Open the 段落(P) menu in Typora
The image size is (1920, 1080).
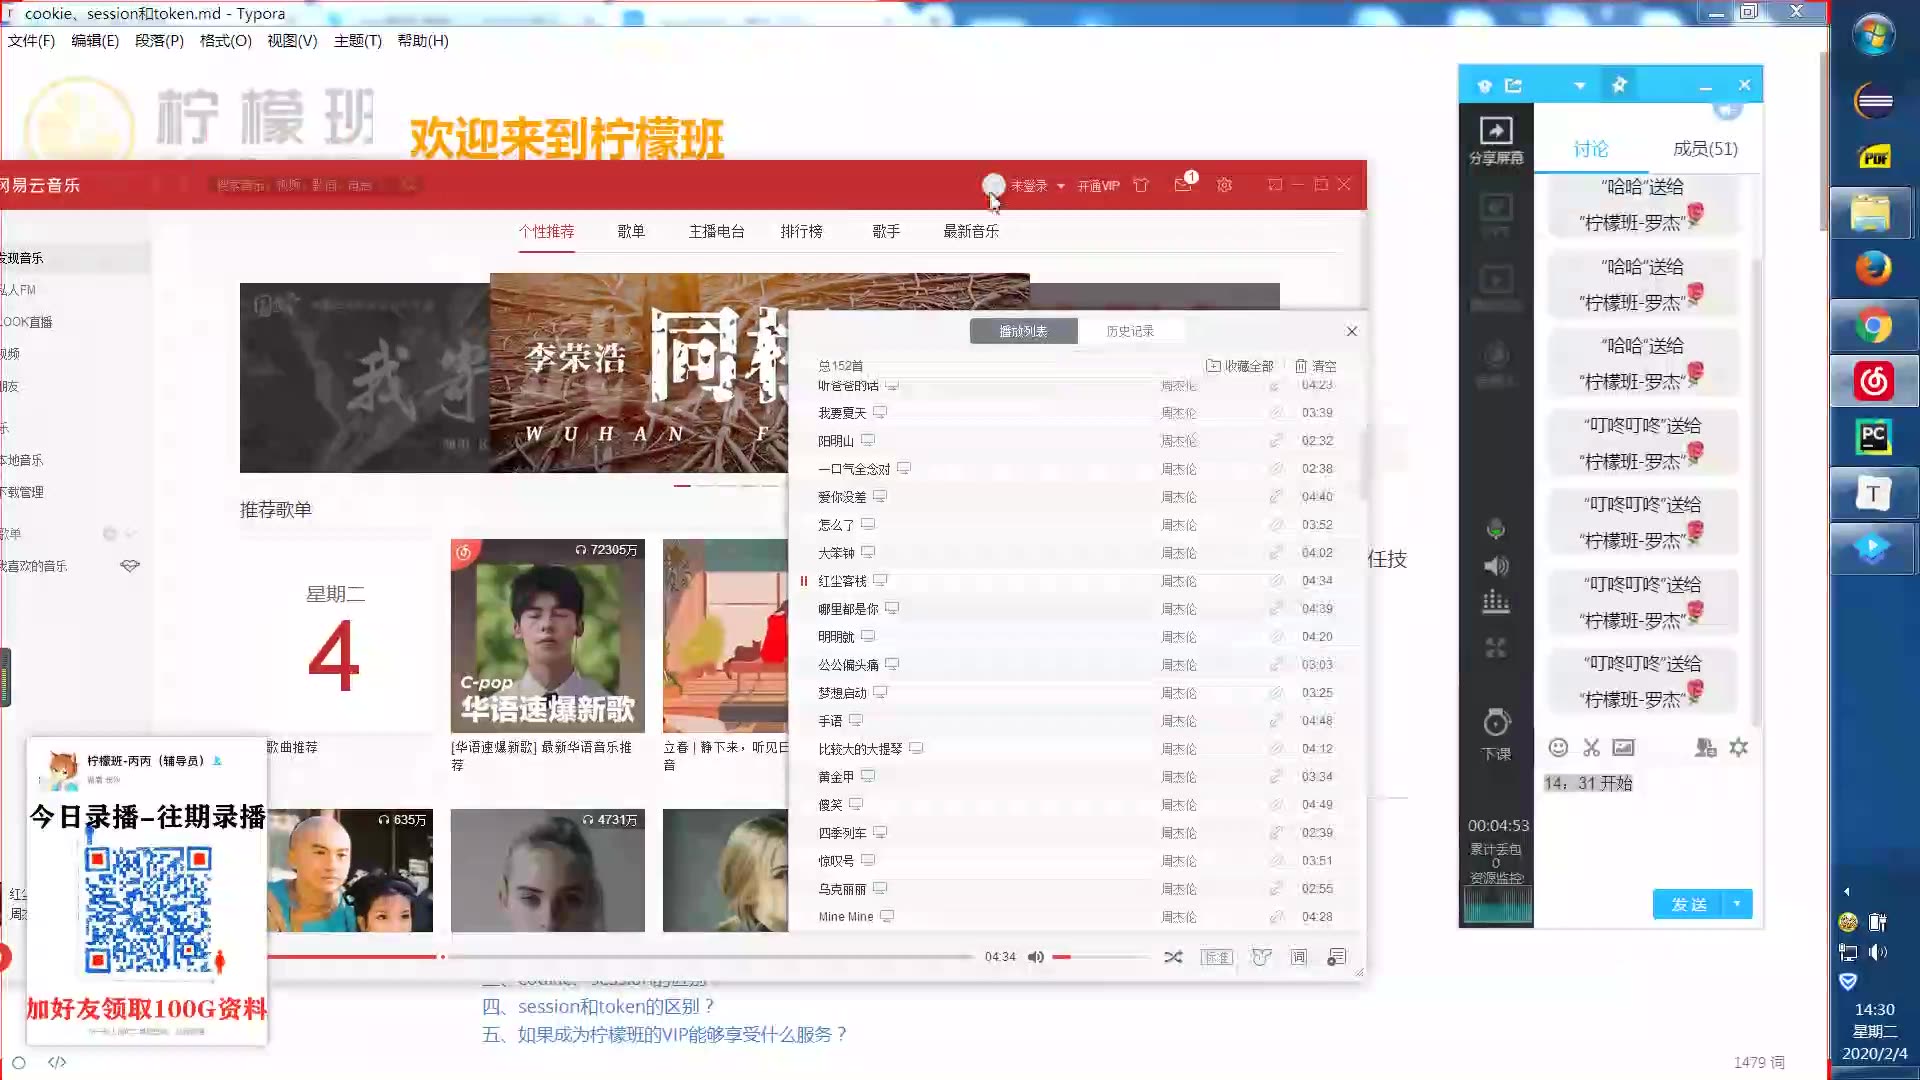click(159, 41)
